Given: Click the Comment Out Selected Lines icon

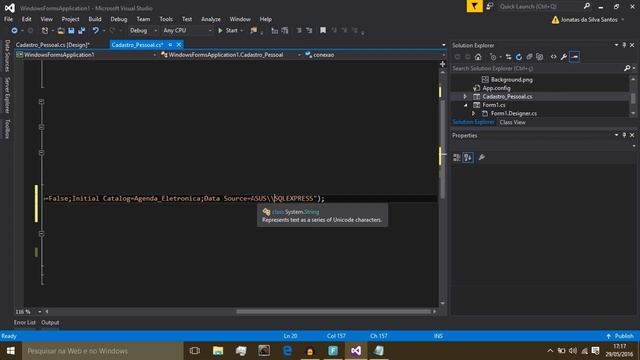Looking at the screenshot, I should coord(299,31).
